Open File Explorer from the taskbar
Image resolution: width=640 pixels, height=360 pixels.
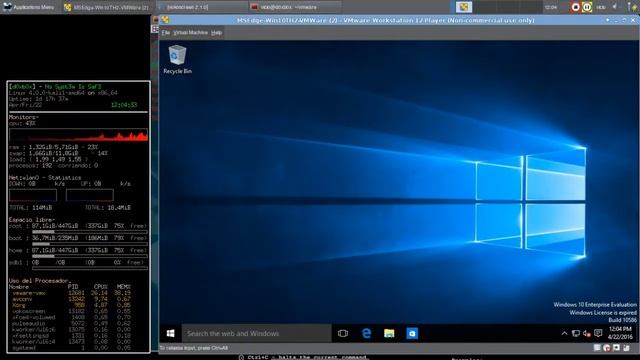point(389,333)
